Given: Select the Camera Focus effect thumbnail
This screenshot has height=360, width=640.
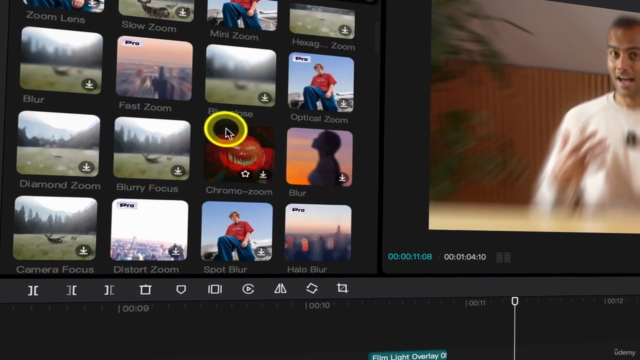Looking at the screenshot, I should 55,228.
